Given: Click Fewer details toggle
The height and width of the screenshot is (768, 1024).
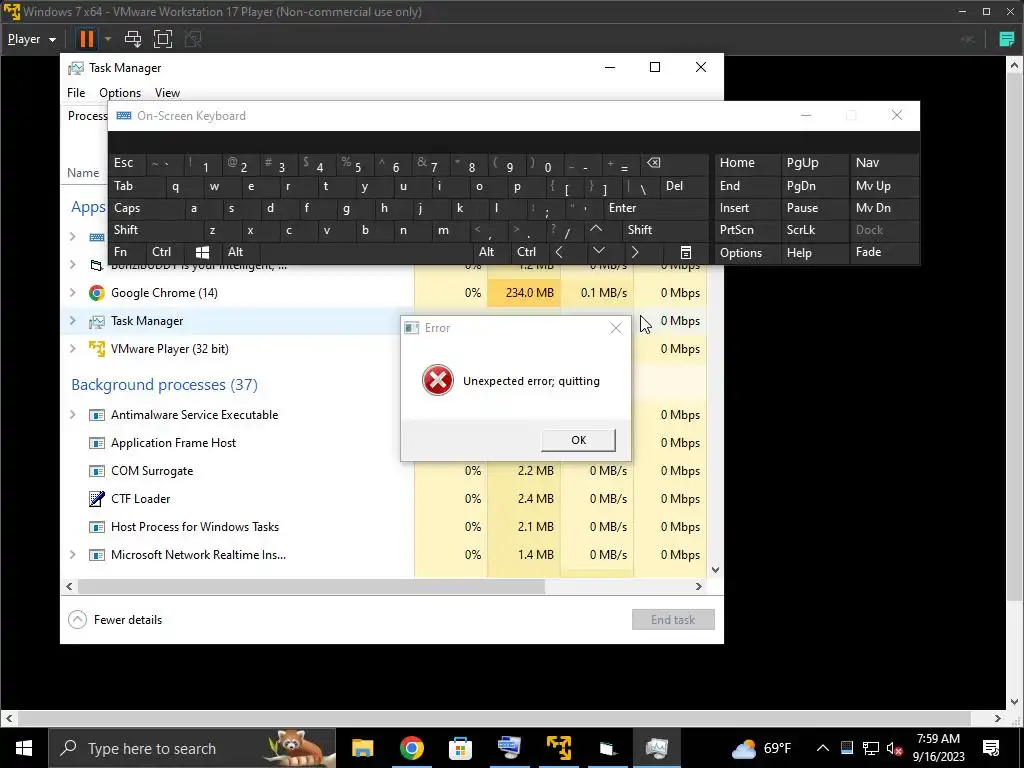Looking at the screenshot, I should click(115, 620).
